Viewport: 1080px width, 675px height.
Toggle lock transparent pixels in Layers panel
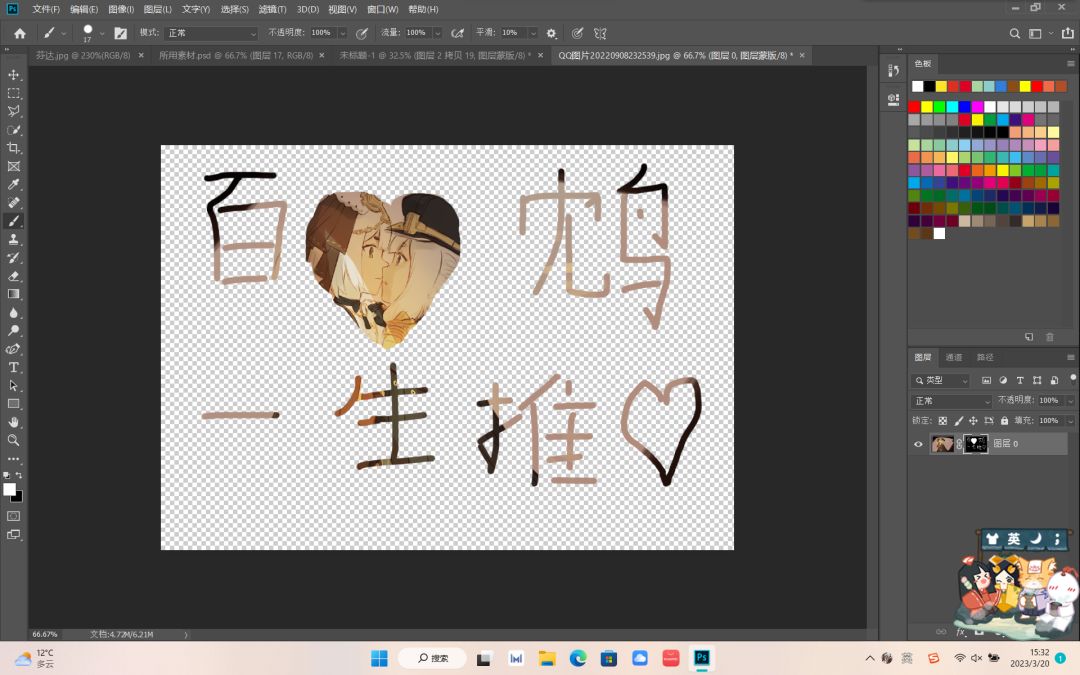[x=942, y=421]
